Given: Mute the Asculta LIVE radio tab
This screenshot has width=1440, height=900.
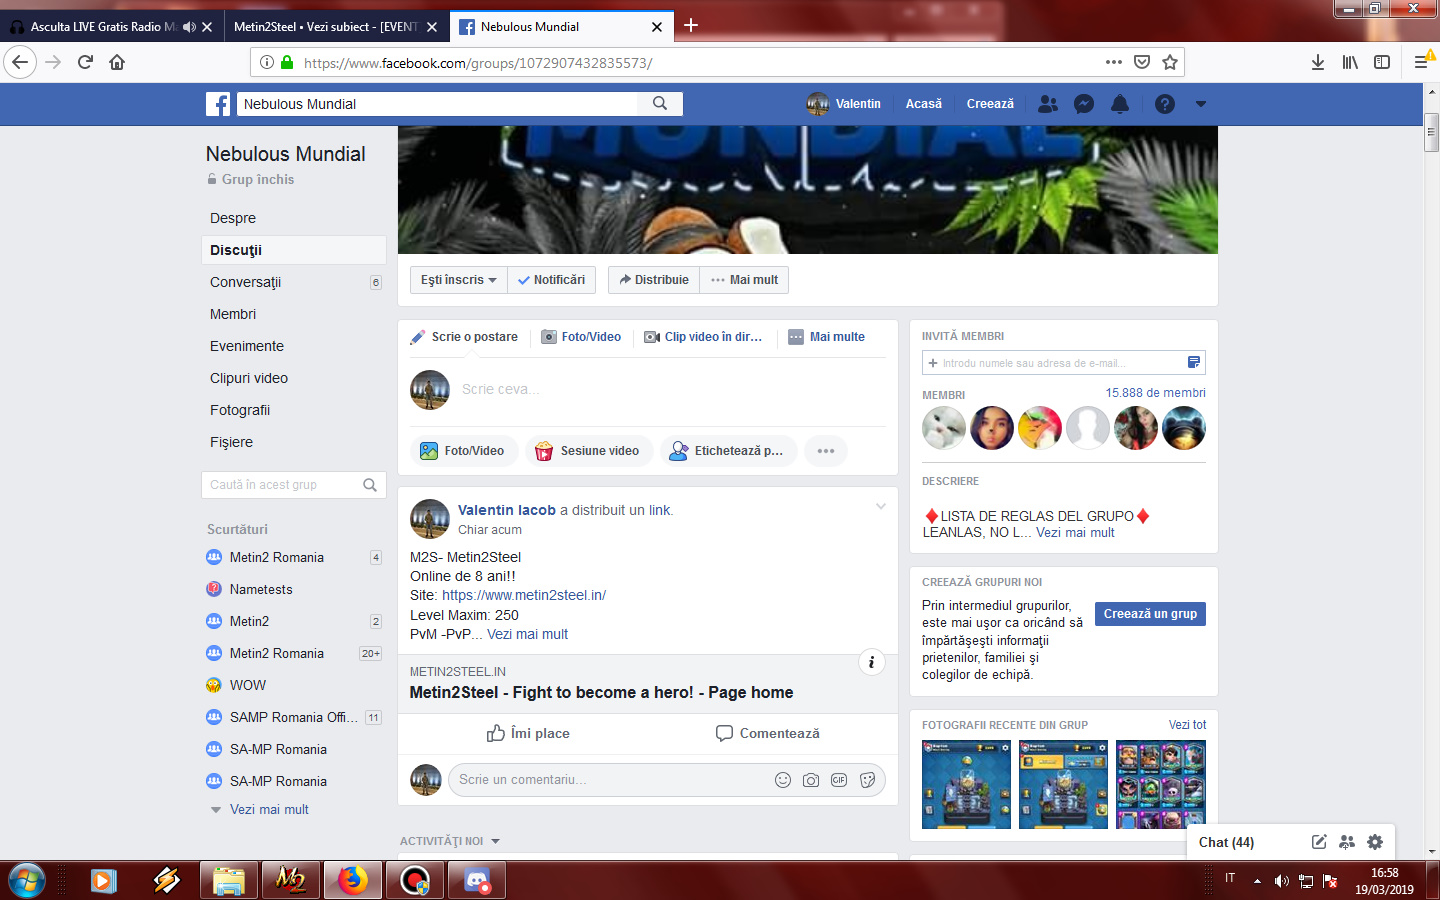Looking at the screenshot, I should (x=189, y=27).
